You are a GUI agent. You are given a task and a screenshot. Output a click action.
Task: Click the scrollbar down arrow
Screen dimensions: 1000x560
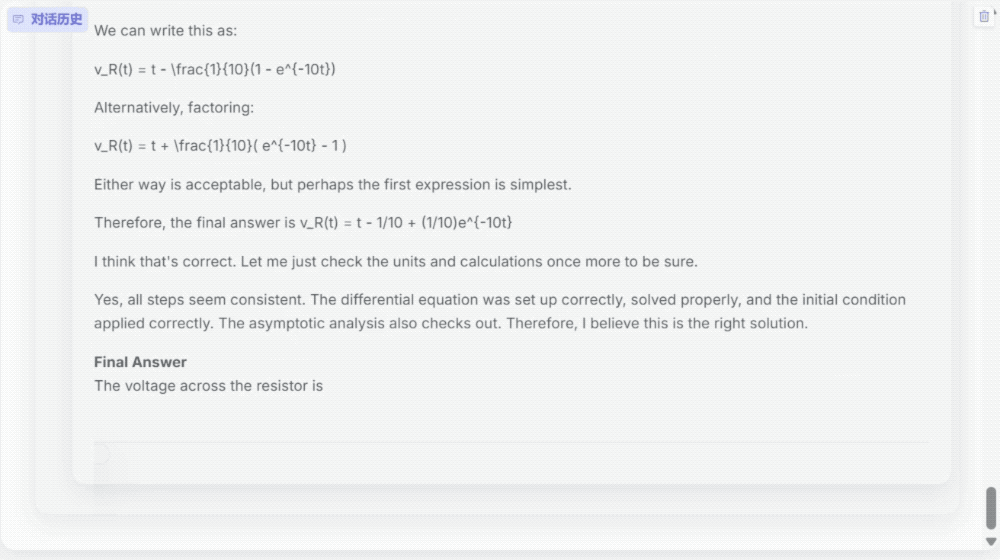pos(991,542)
